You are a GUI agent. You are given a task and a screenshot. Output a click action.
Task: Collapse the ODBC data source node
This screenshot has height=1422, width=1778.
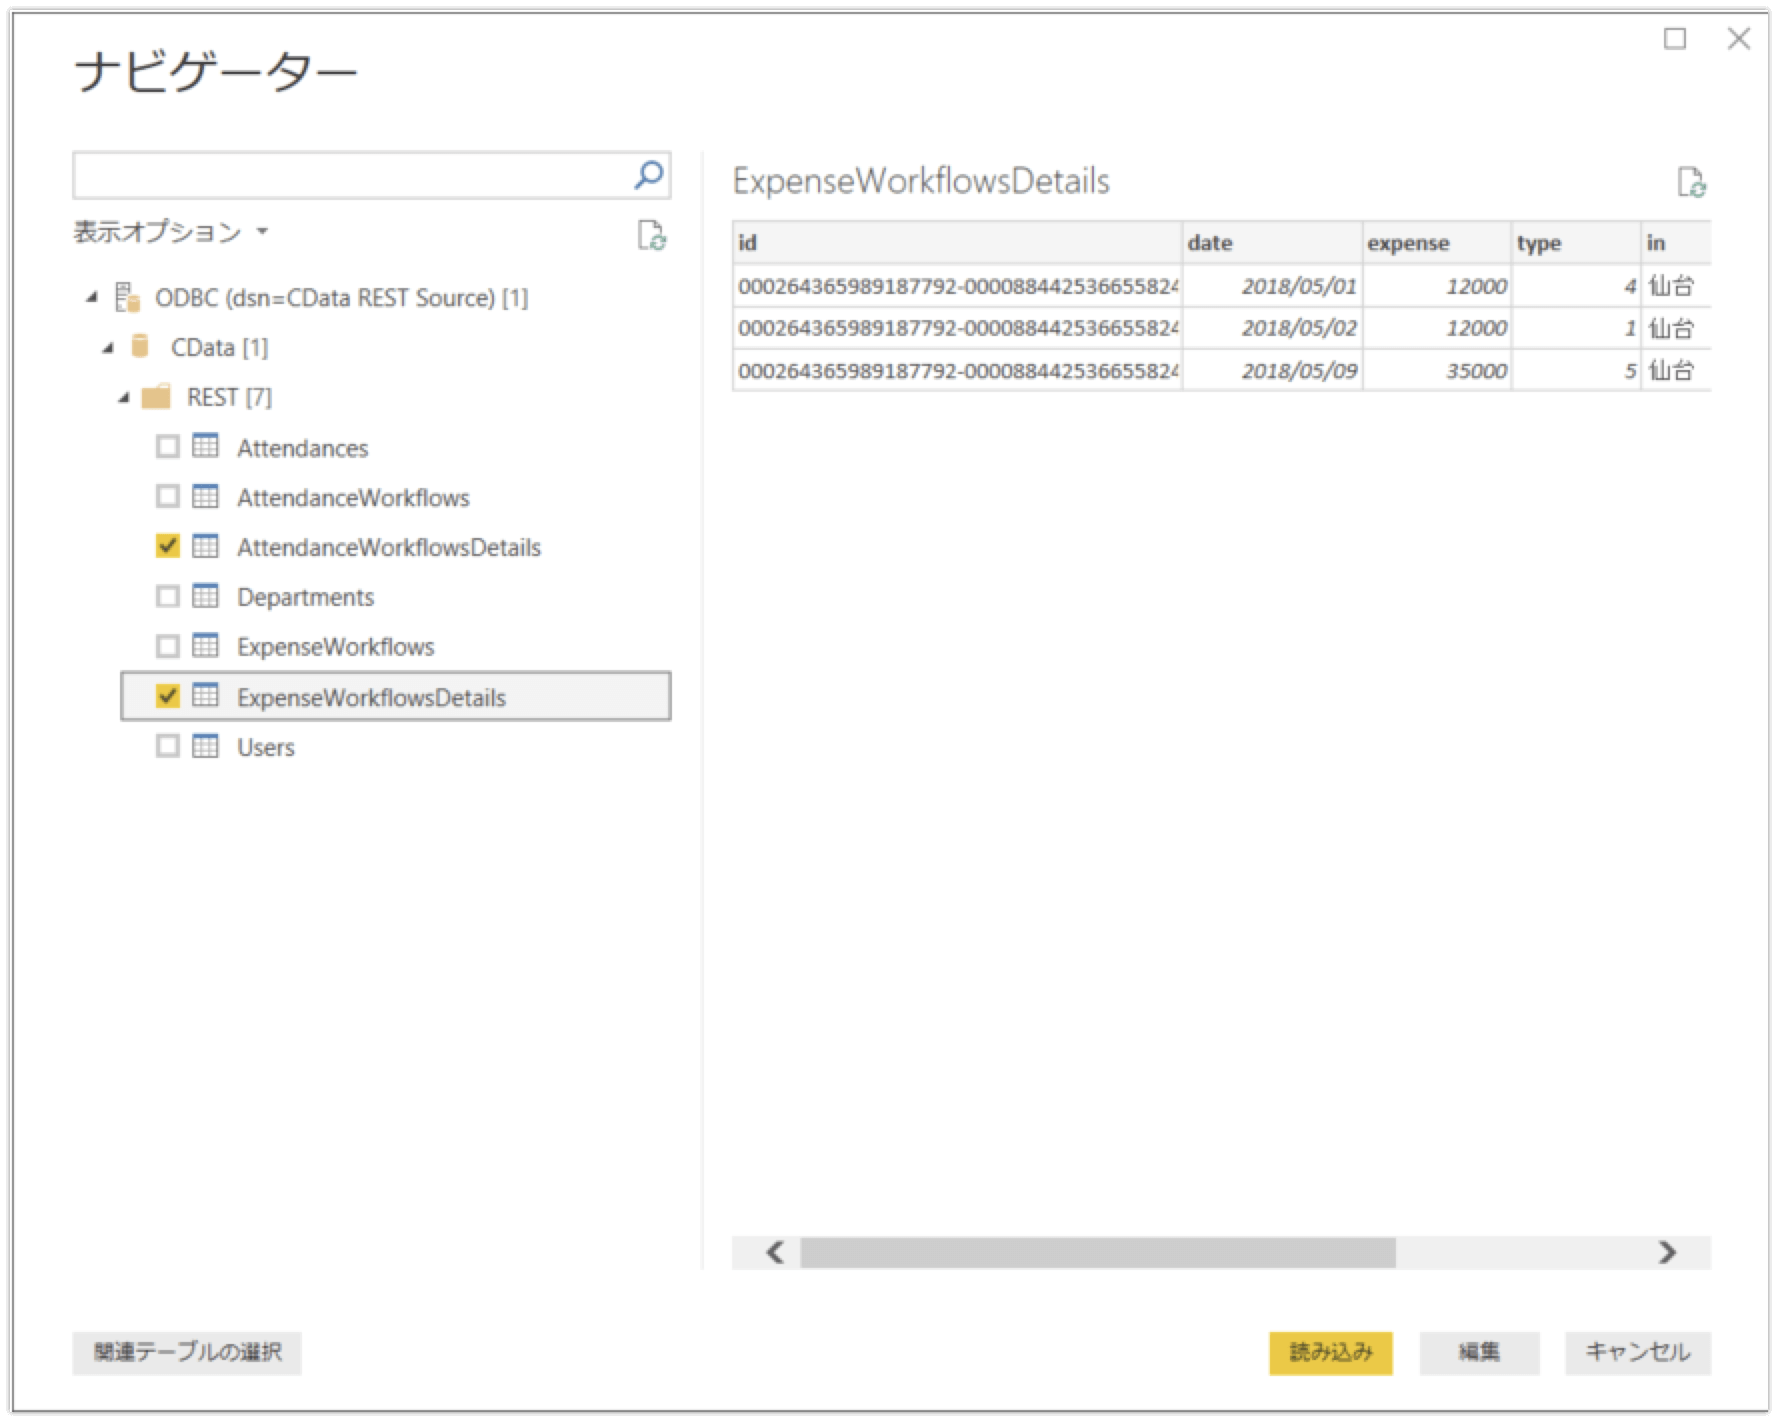click(92, 297)
